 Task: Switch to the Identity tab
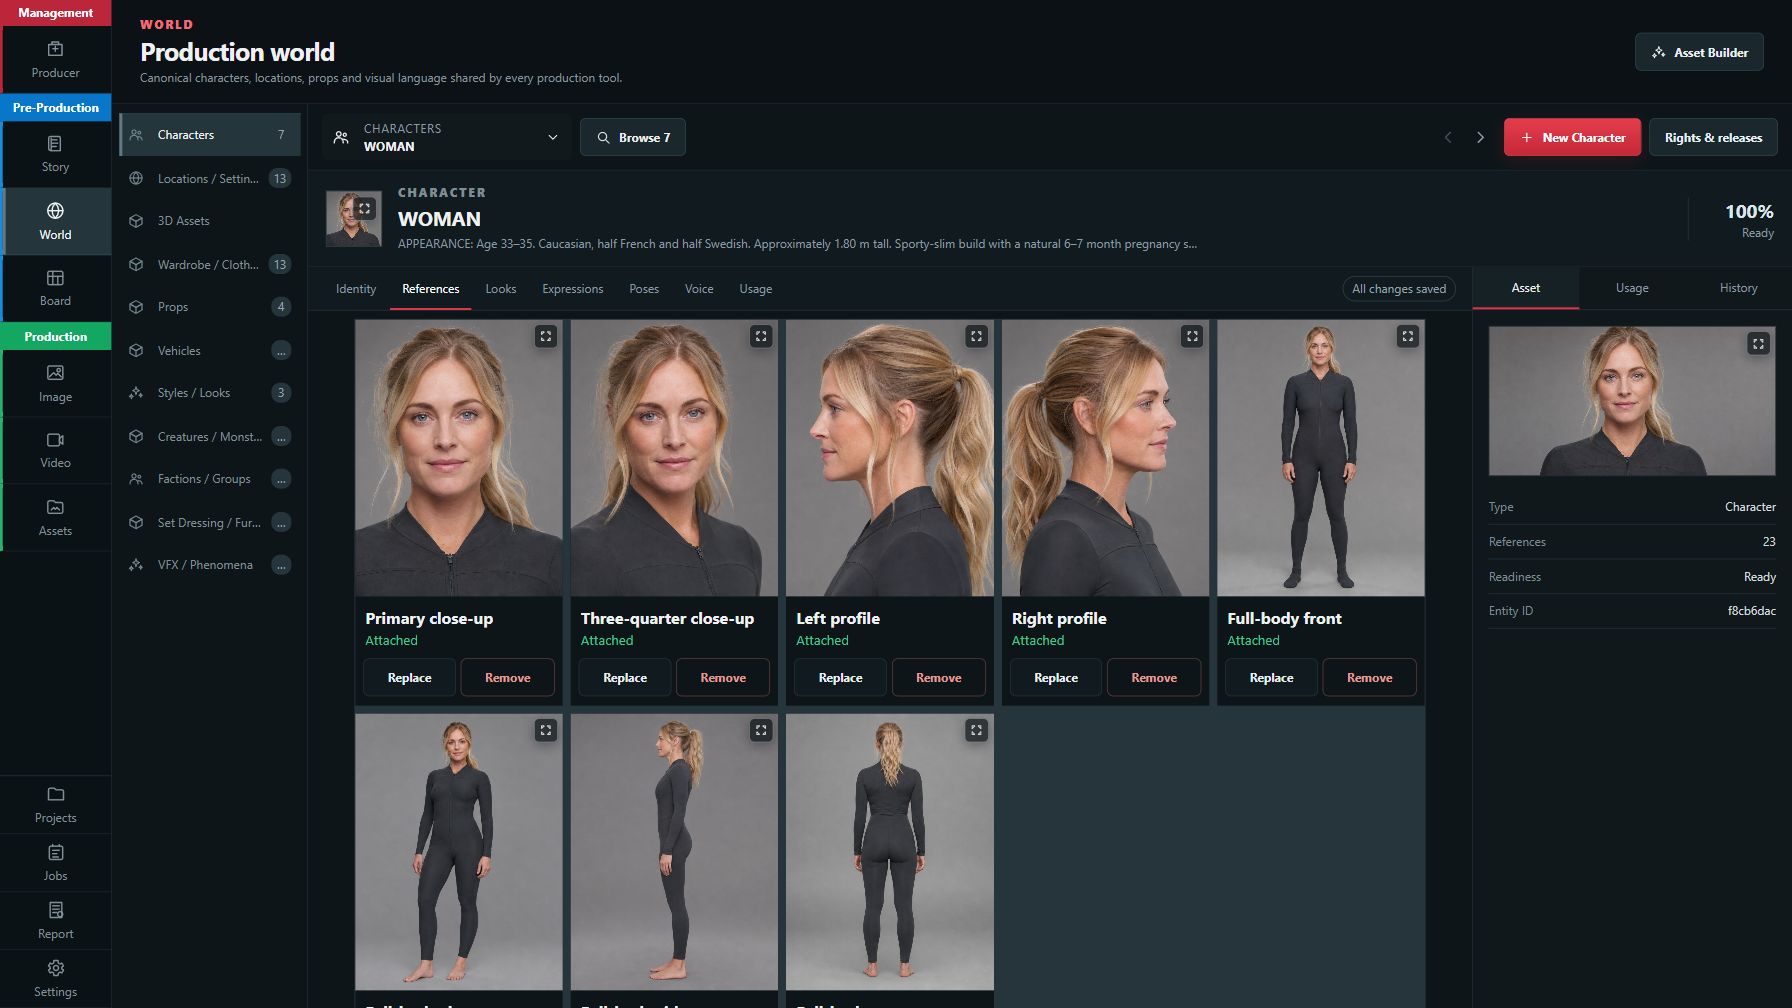coord(356,289)
